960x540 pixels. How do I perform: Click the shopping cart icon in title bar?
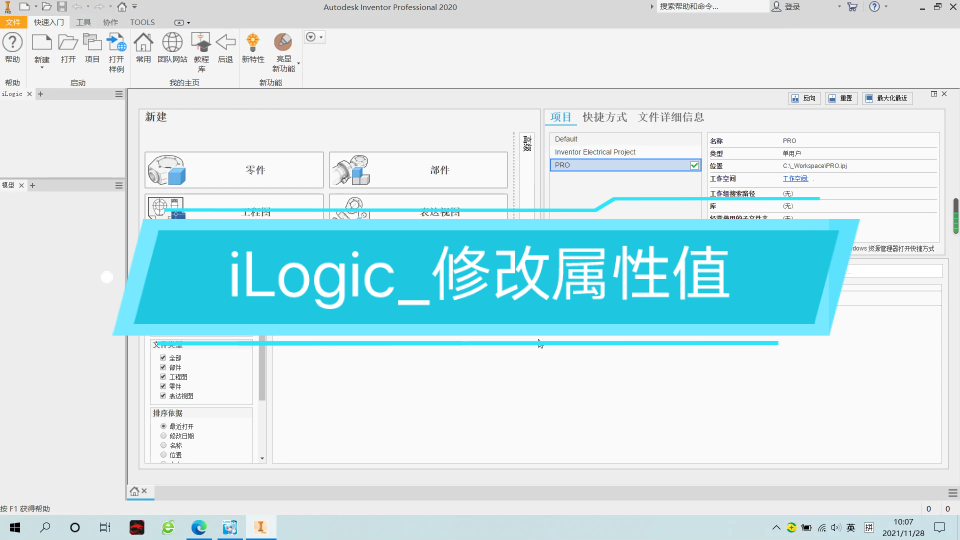click(852, 7)
